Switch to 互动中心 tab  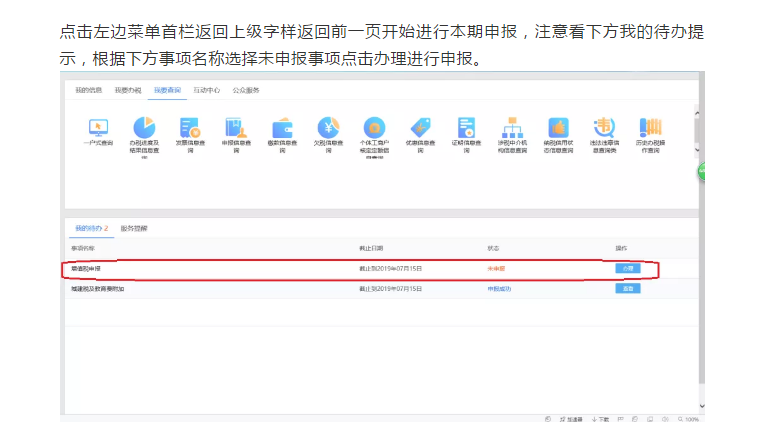[x=206, y=90]
